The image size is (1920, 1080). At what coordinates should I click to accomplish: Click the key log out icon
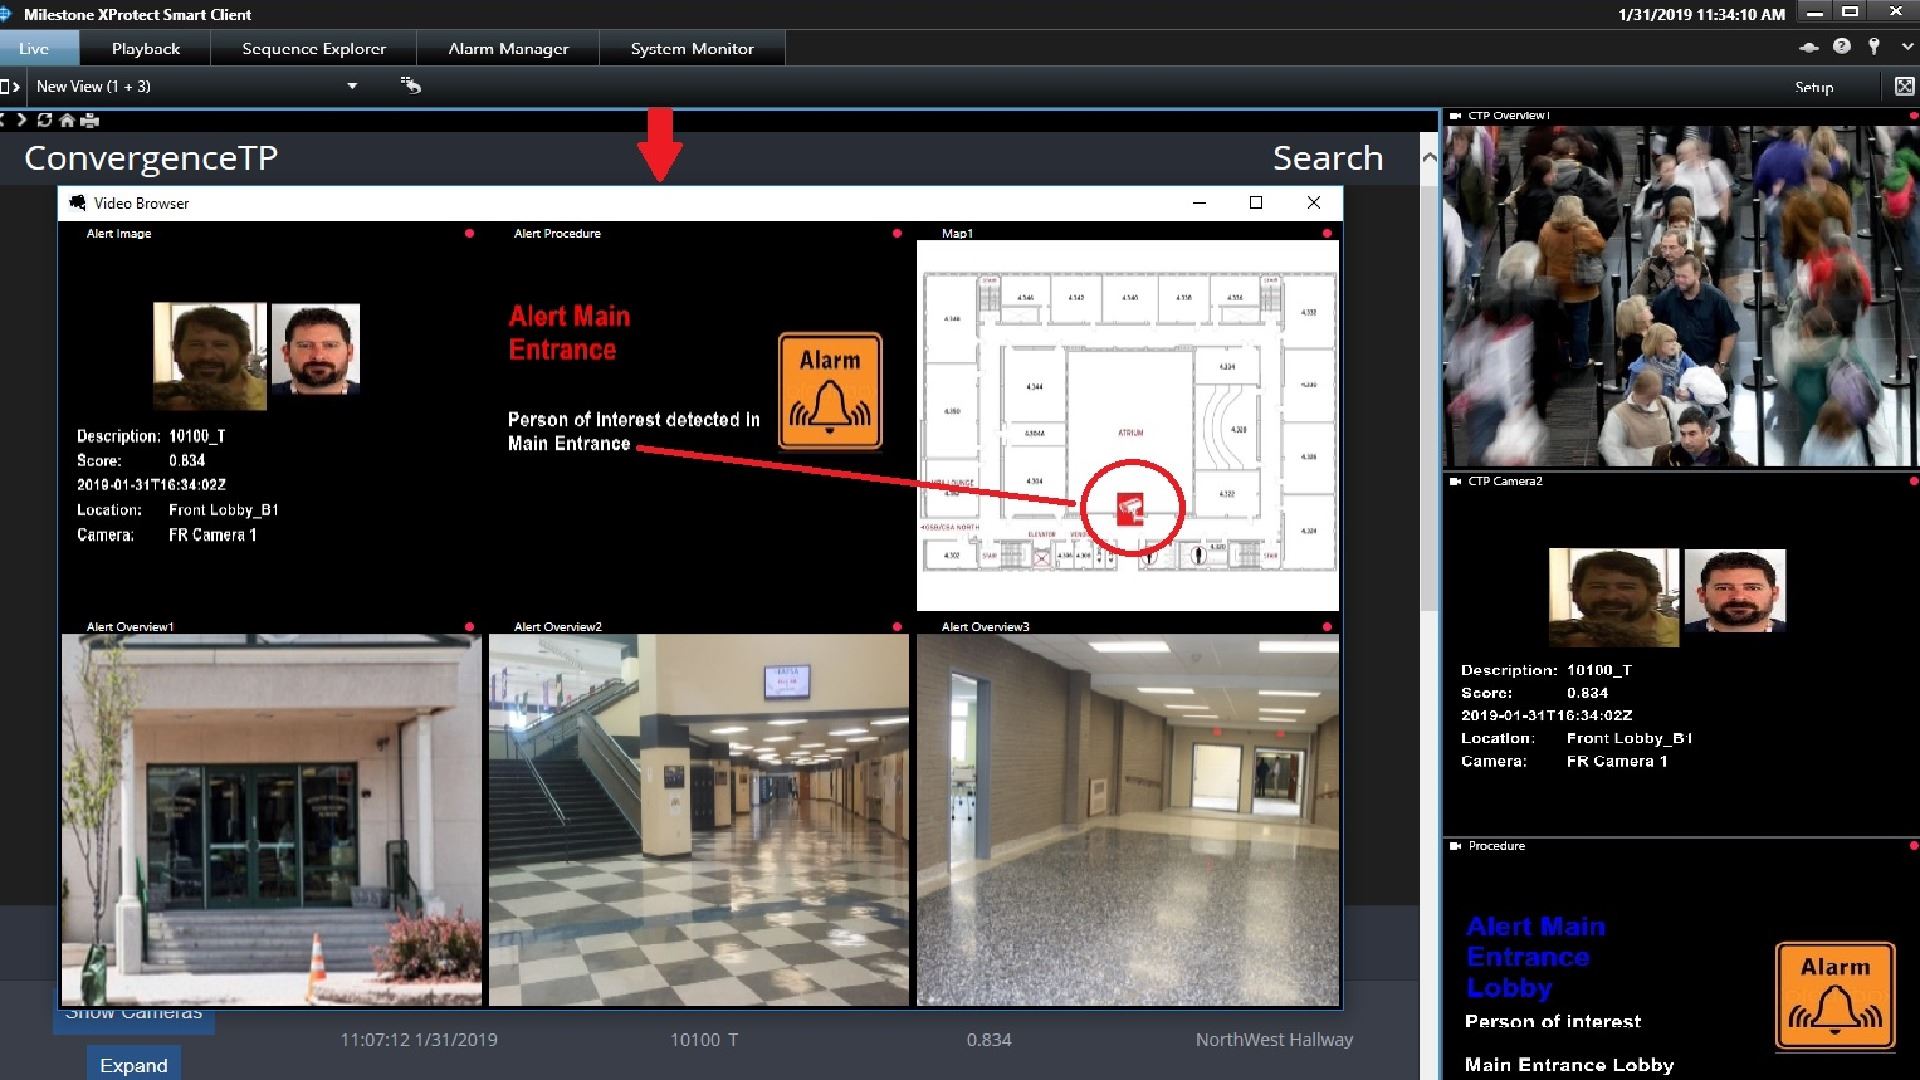coord(1874,46)
